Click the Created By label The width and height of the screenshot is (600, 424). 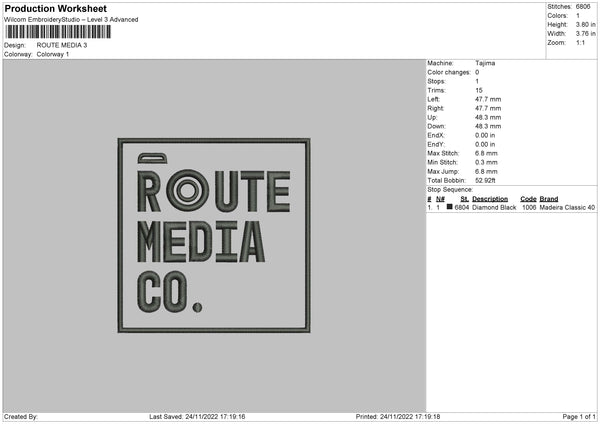pyautogui.click(x=21, y=417)
